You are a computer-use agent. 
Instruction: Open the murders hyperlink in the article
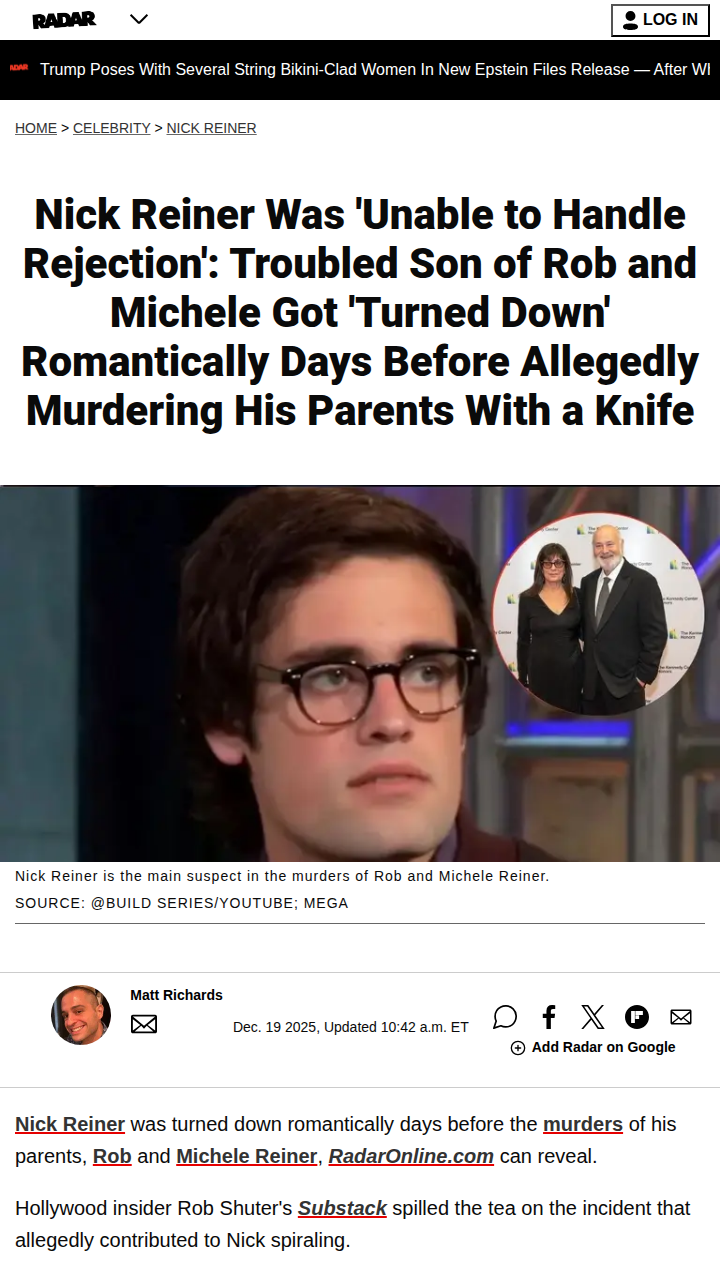coord(583,1124)
